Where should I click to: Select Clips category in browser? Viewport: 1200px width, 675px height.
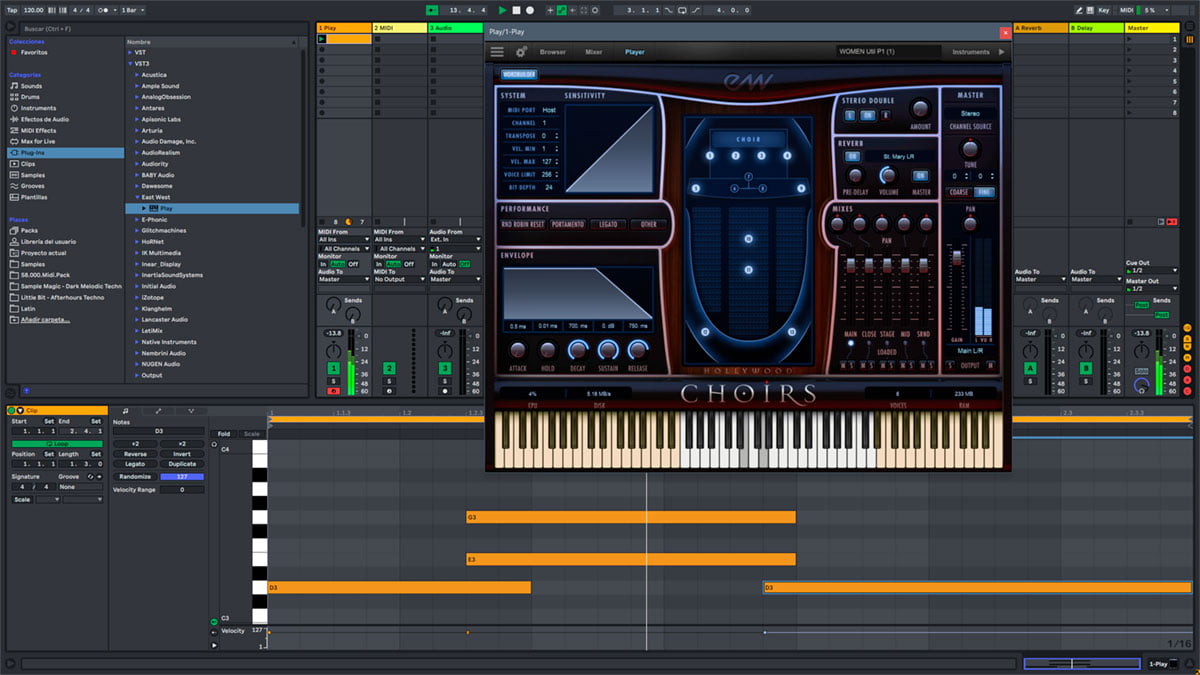point(28,163)
